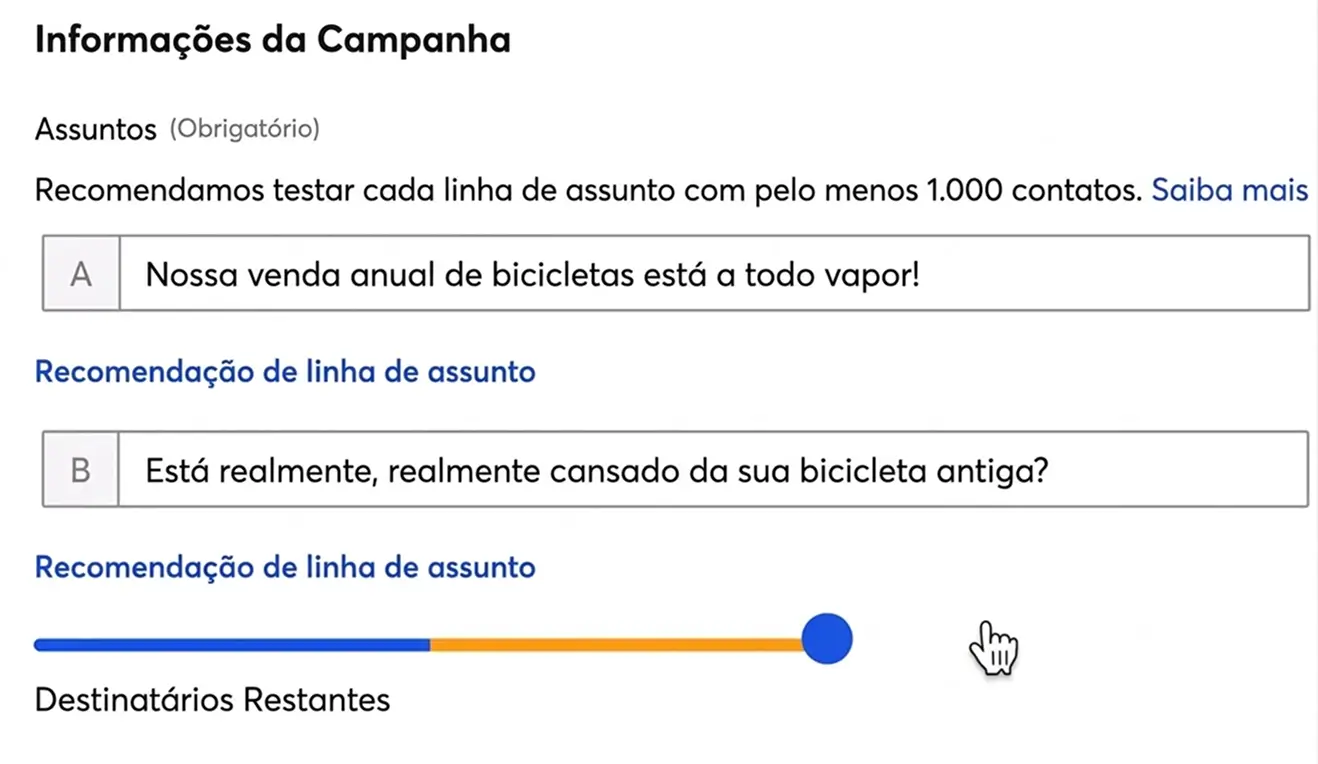Screen dimensions: 1318x764
Task: Open Recomendação de linha de assunto below subject B
Action: tap(284, 567)
